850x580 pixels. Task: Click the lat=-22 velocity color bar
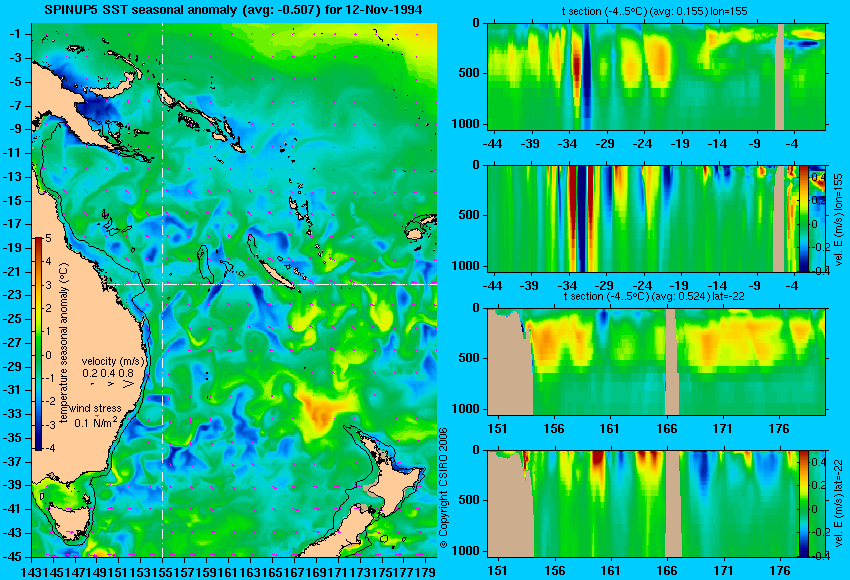[x=803, y=504]
